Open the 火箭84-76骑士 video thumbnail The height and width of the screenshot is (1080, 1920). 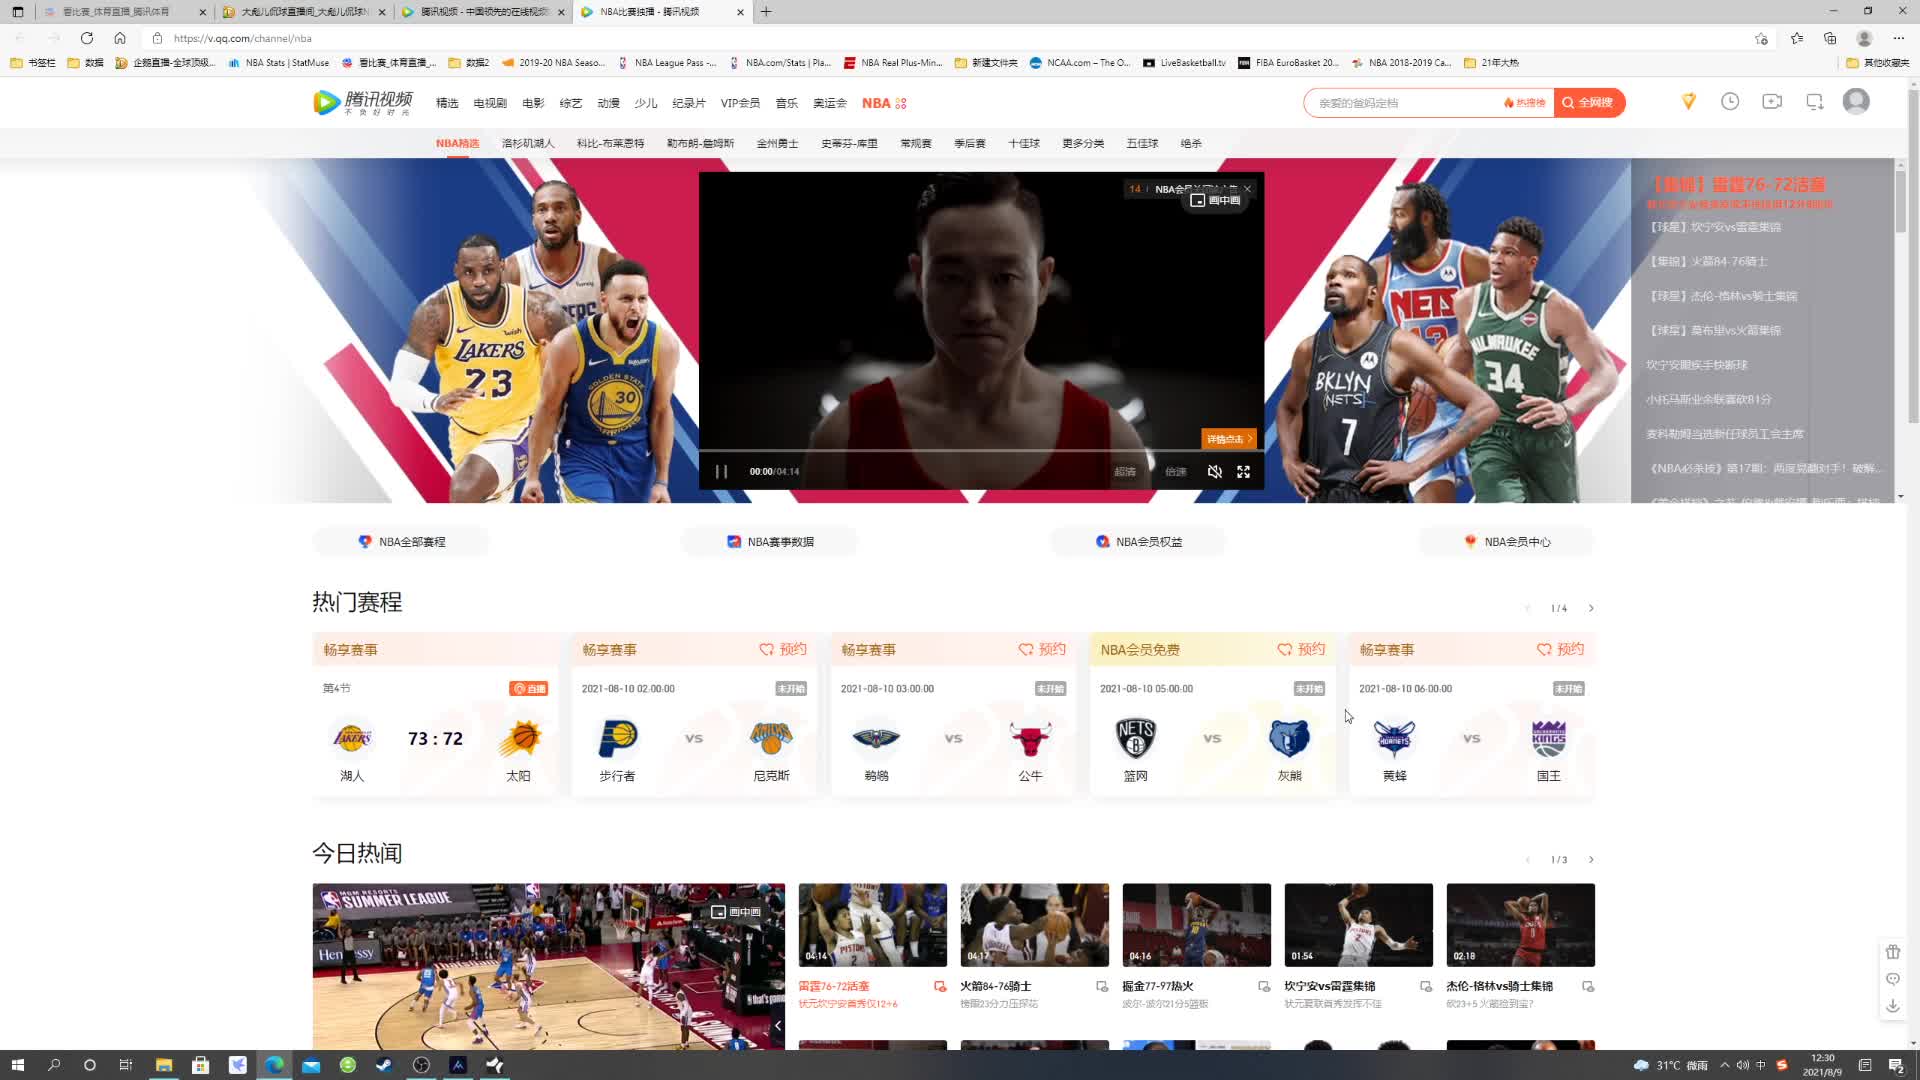point(1034,925)
